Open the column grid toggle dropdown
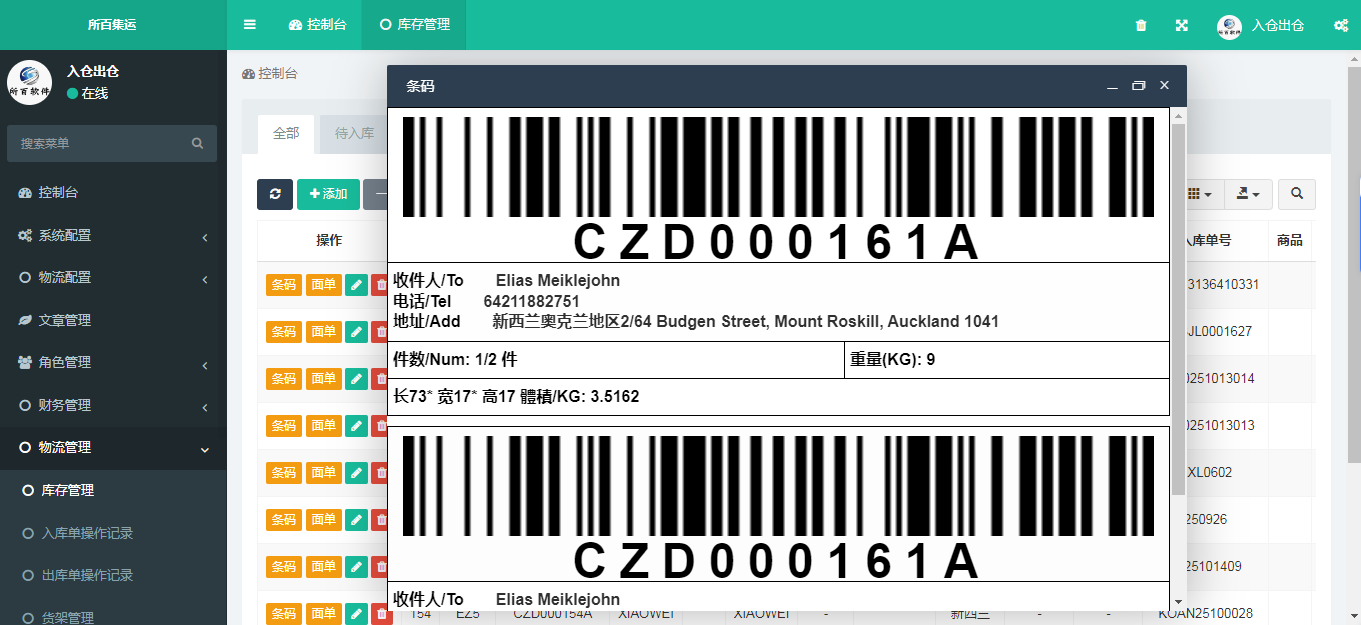Image resolution: width=1361 pixels, height=625 pixels. click(x=1199, y=194)
